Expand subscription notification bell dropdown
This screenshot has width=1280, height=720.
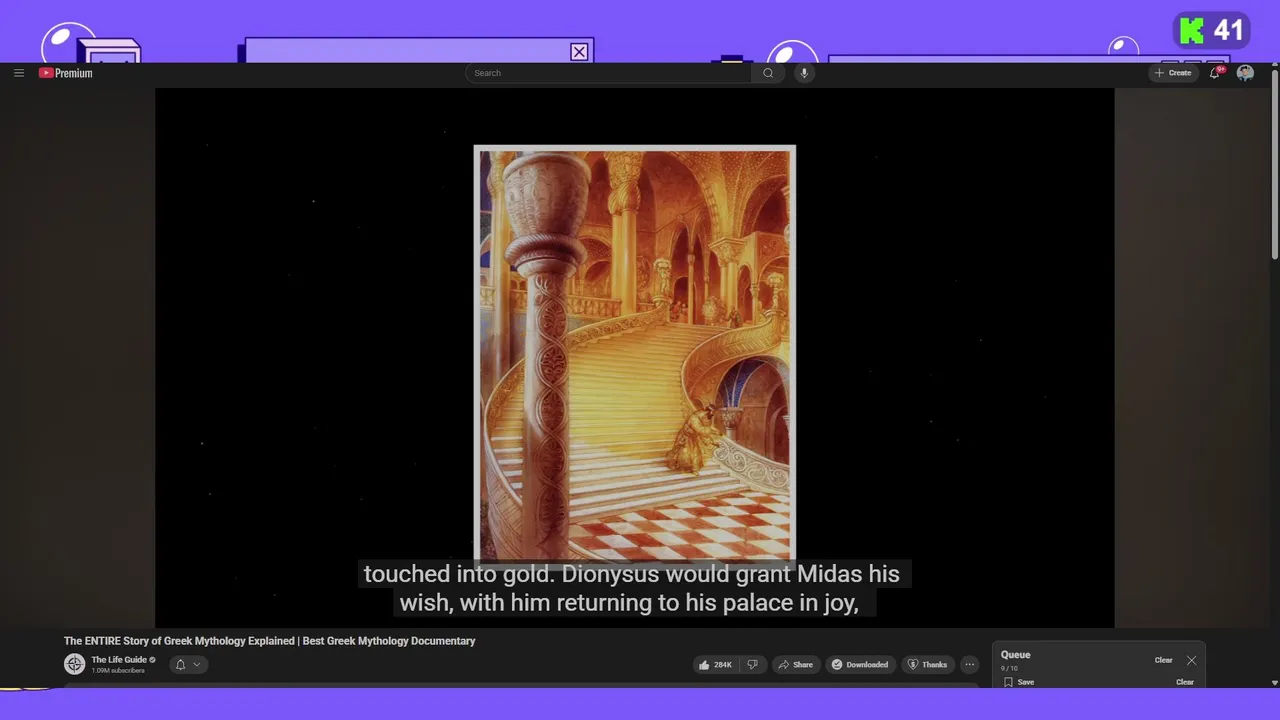(x=188, y=664)
